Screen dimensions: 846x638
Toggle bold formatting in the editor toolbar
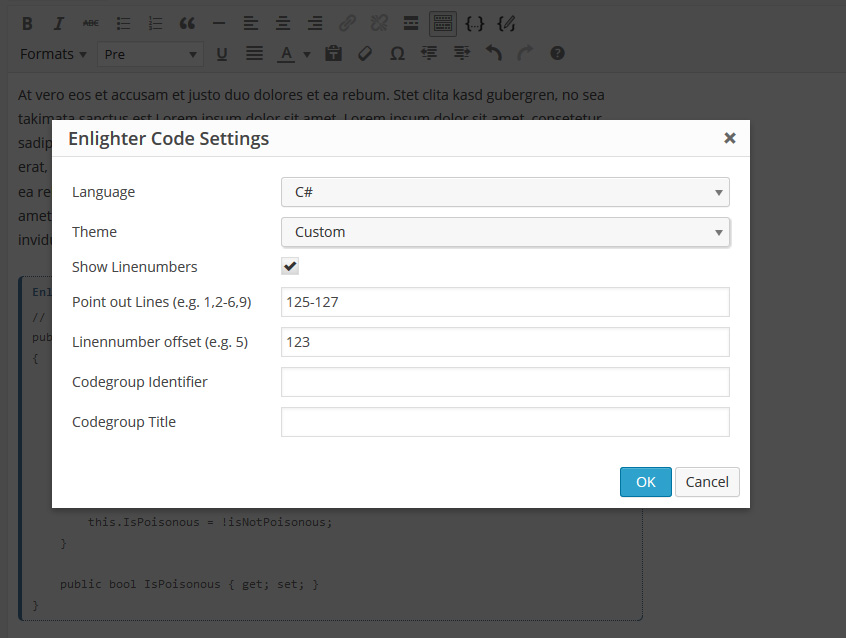click(27, 23)
